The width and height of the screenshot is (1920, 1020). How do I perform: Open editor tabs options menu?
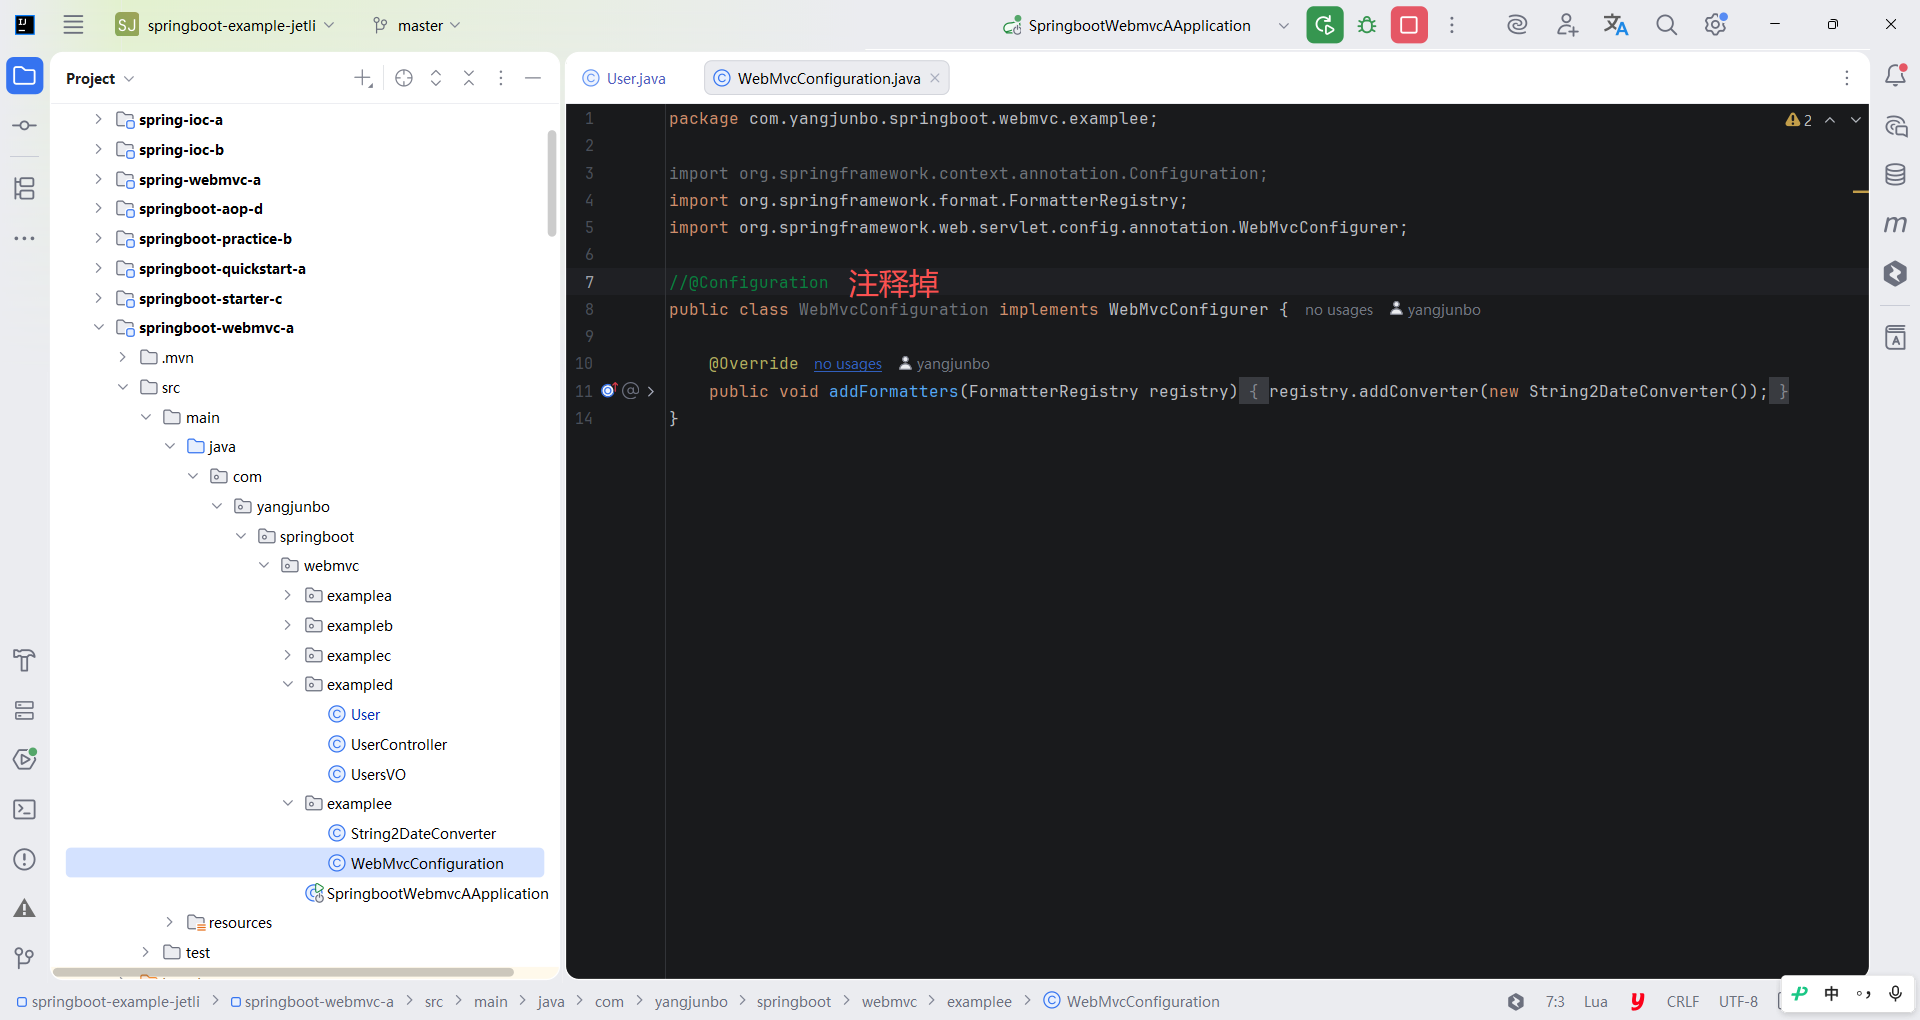click(1847, 78)
